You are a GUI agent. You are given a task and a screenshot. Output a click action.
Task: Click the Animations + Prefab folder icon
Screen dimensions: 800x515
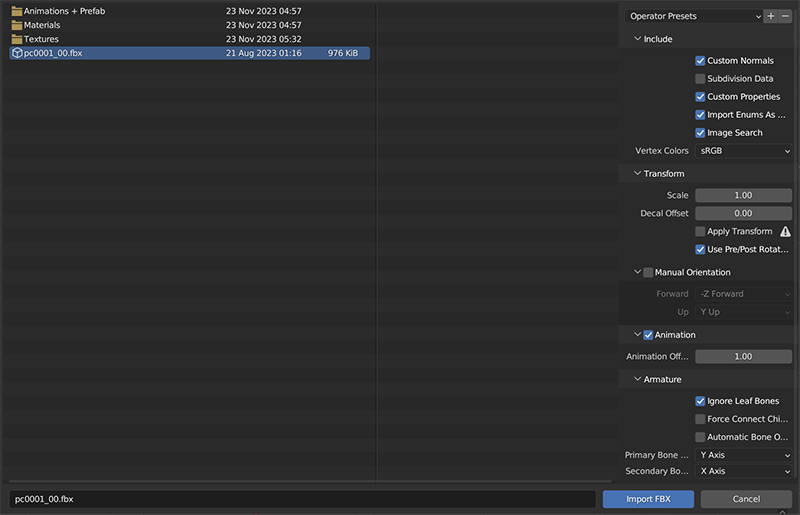(16, 11)
